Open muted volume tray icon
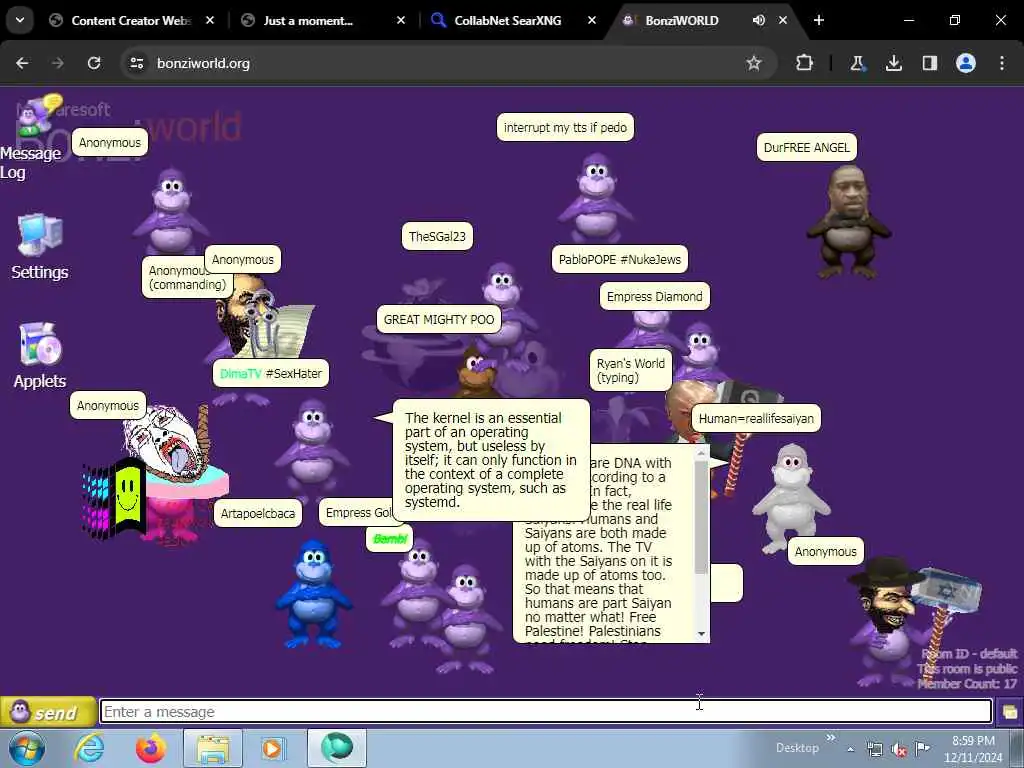The height and width of the screenshot is (768, 1024). [899, 749]
